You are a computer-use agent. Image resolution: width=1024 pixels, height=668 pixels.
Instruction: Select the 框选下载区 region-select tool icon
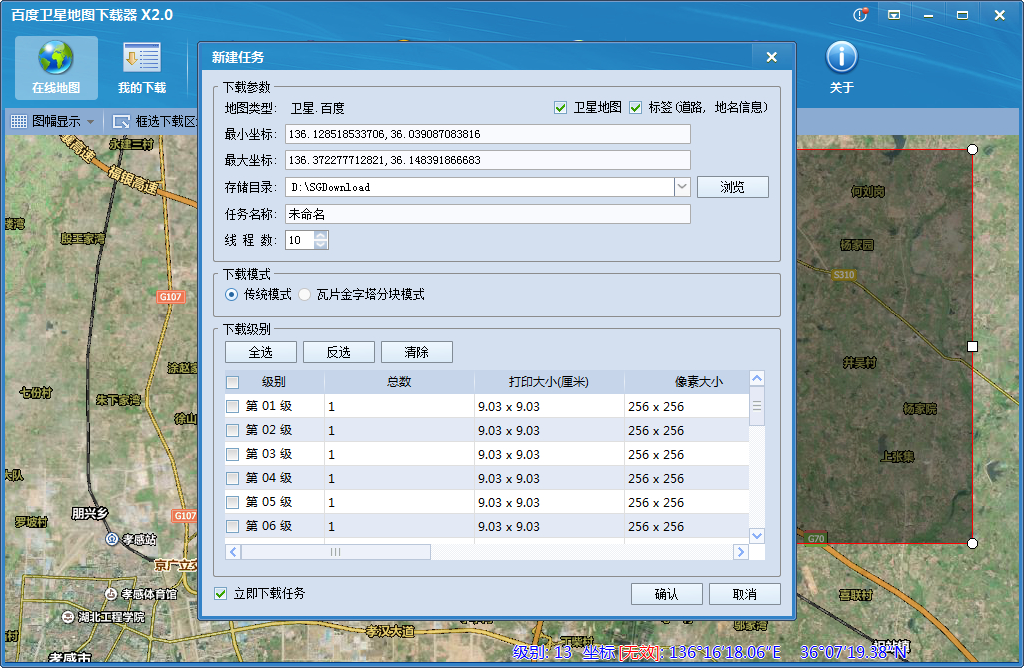(x=120, y=121)
